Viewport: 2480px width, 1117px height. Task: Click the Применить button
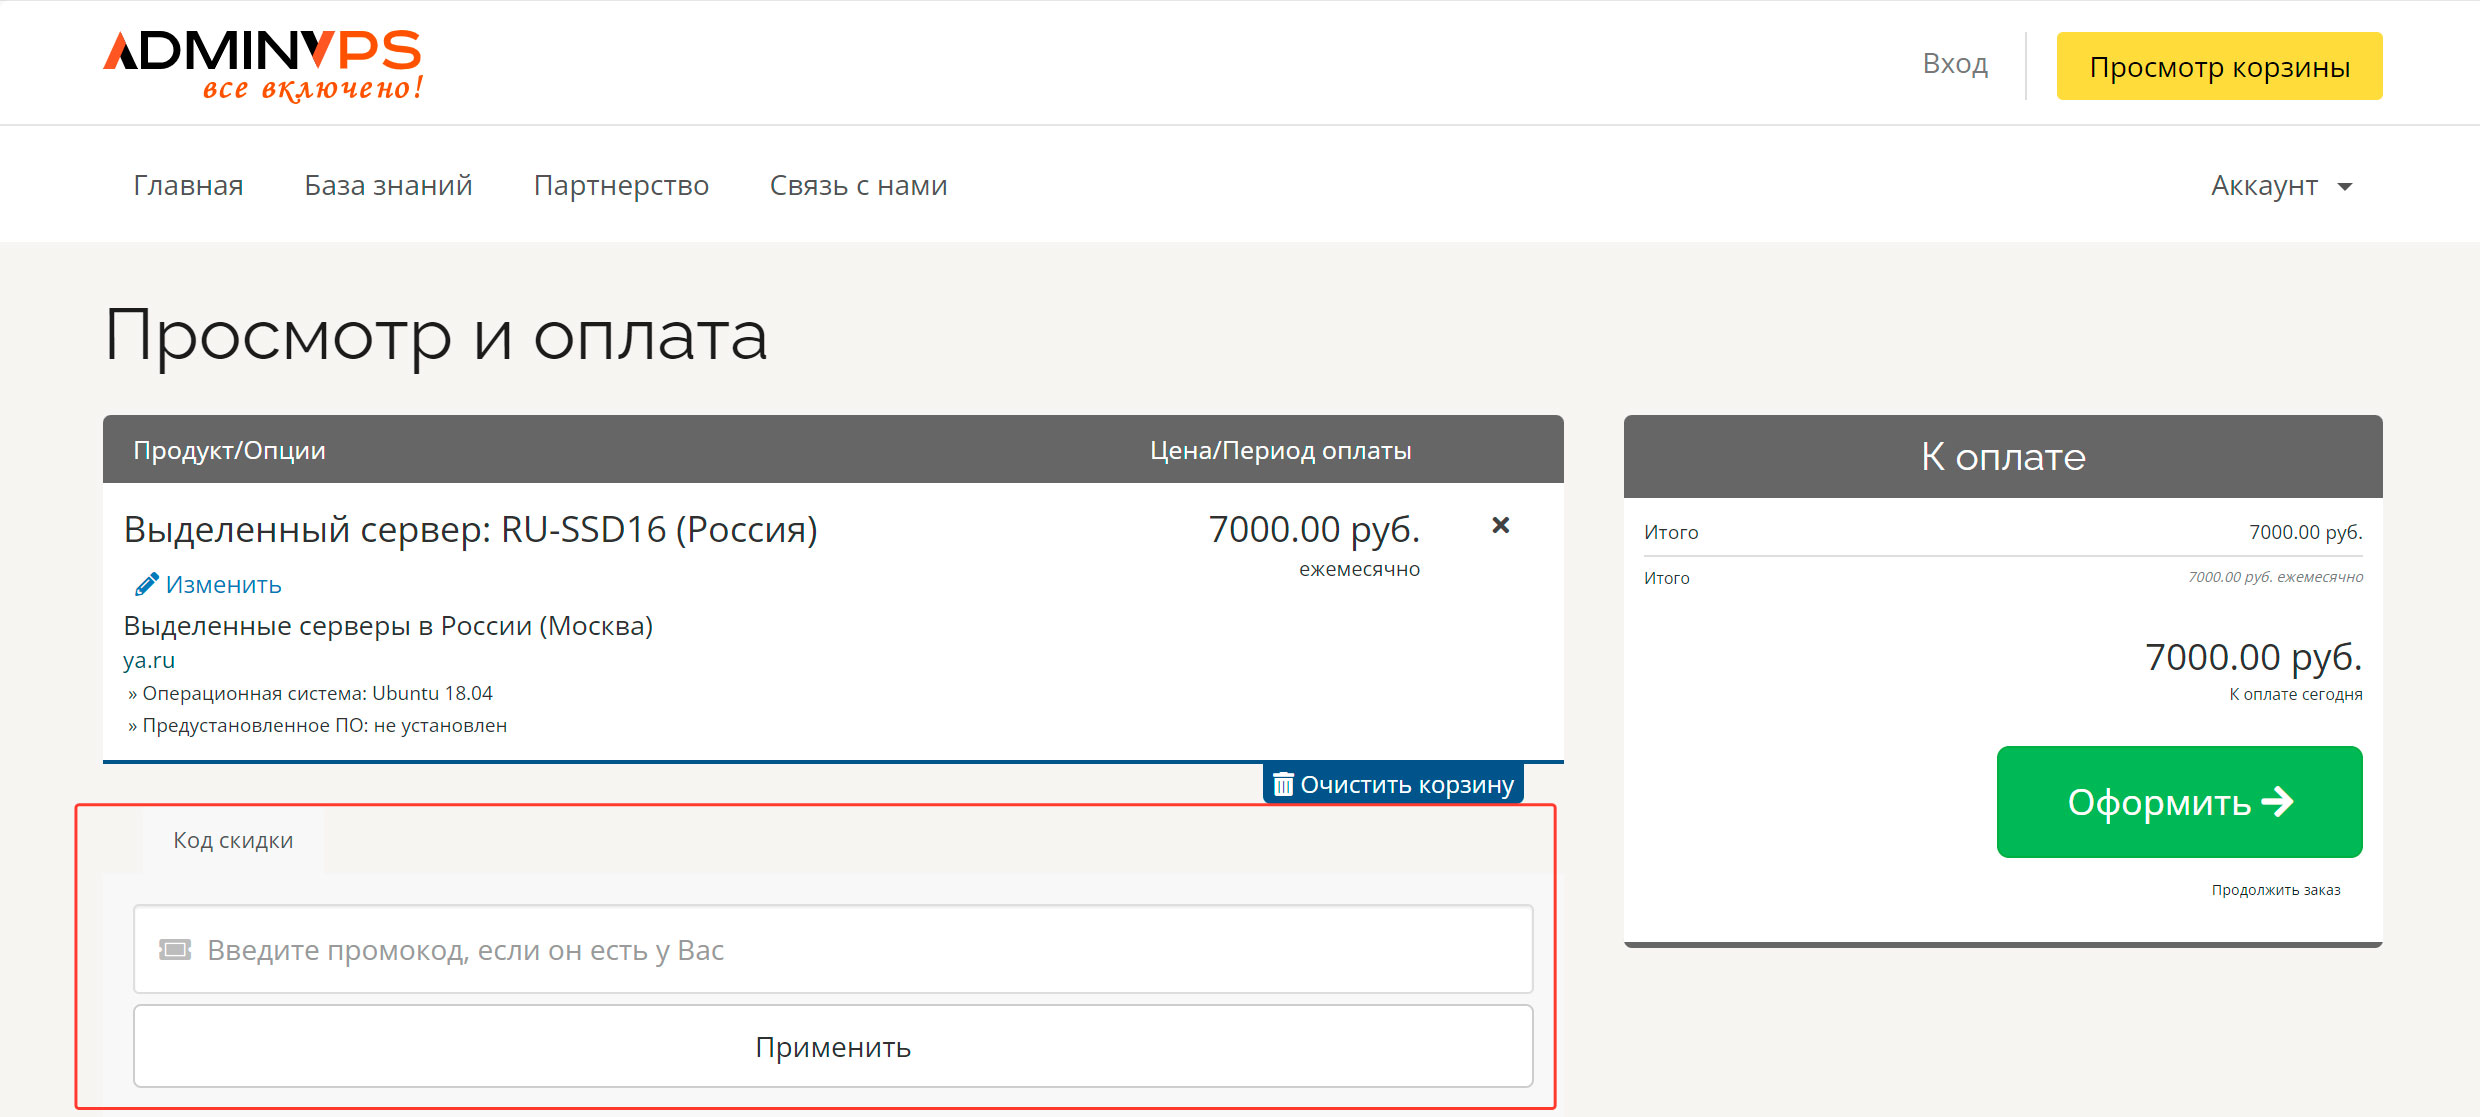tap(833, 1046)
